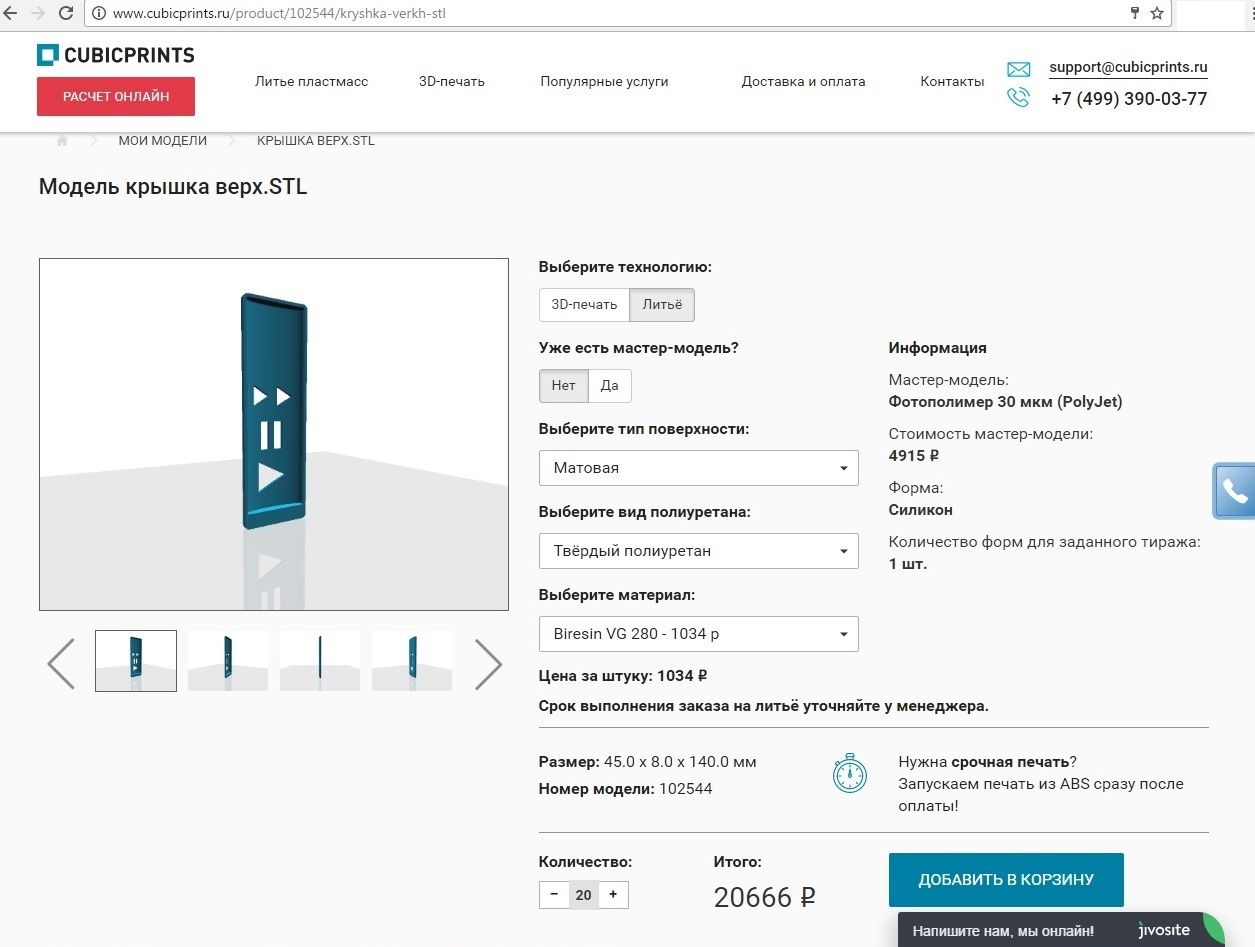Select the Литьё technology option
Viewport: 1255px width, 947px height.
click(x=661, y=305)
